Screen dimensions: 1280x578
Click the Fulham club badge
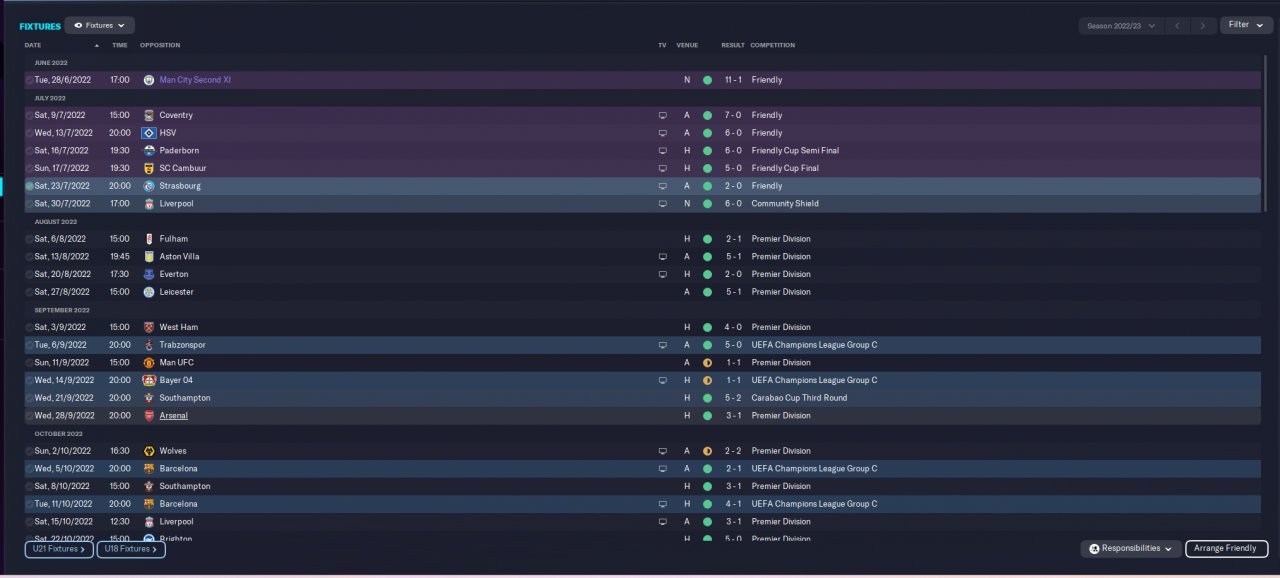[149, 239]
